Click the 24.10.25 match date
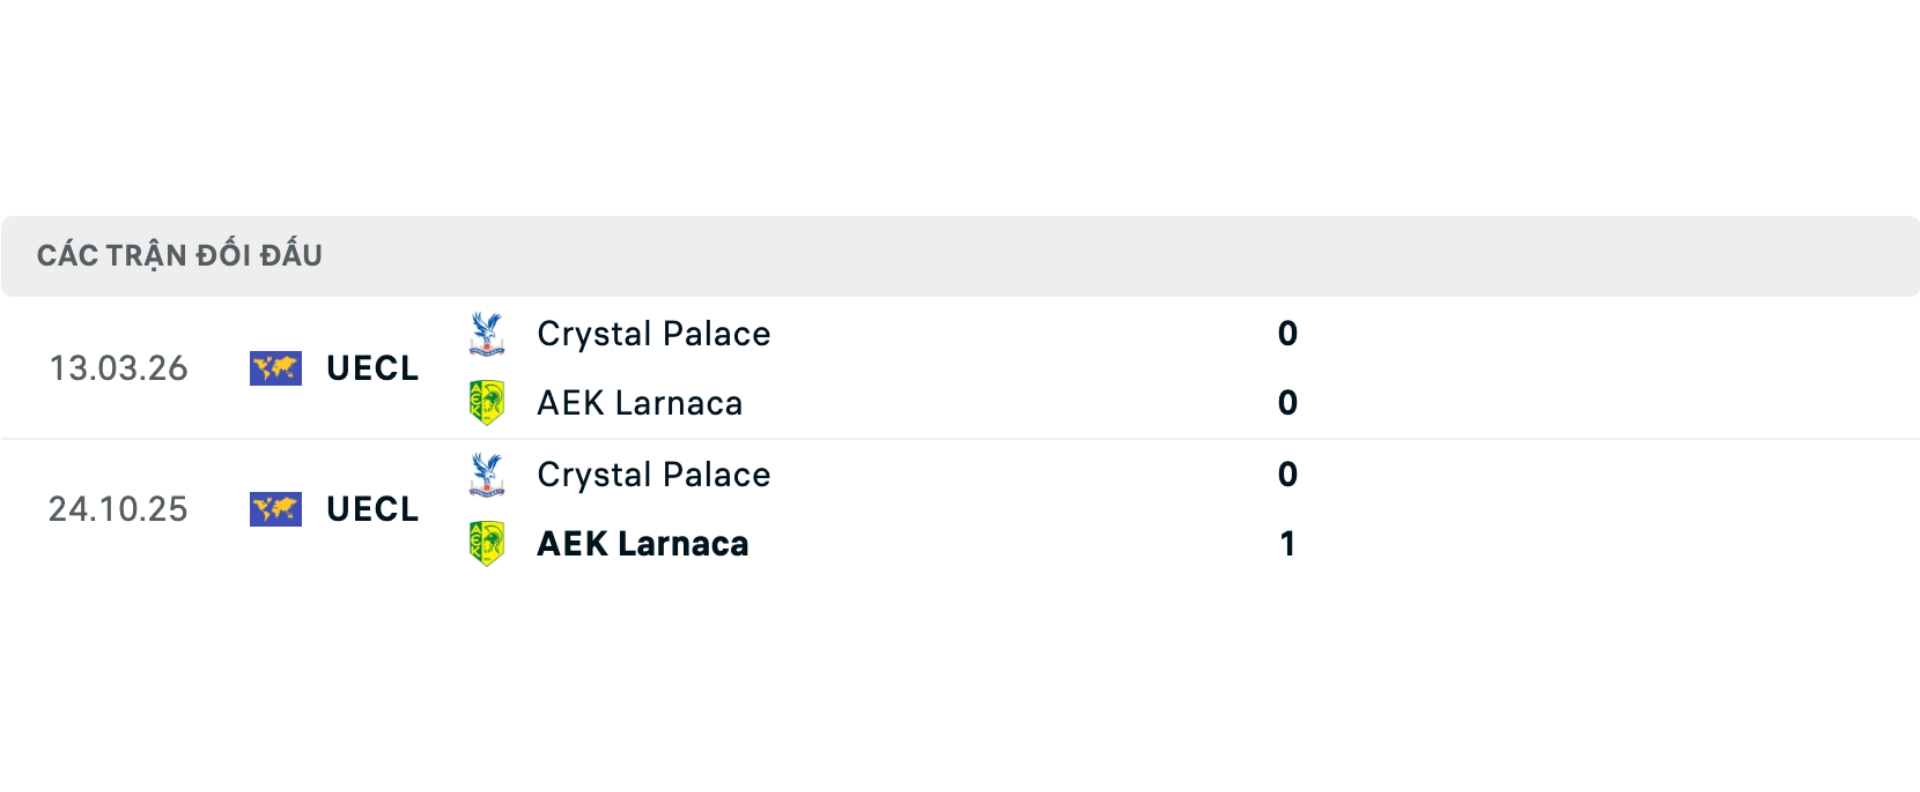Viewport: 1920px width, 792px height. (x=118, y=510)
